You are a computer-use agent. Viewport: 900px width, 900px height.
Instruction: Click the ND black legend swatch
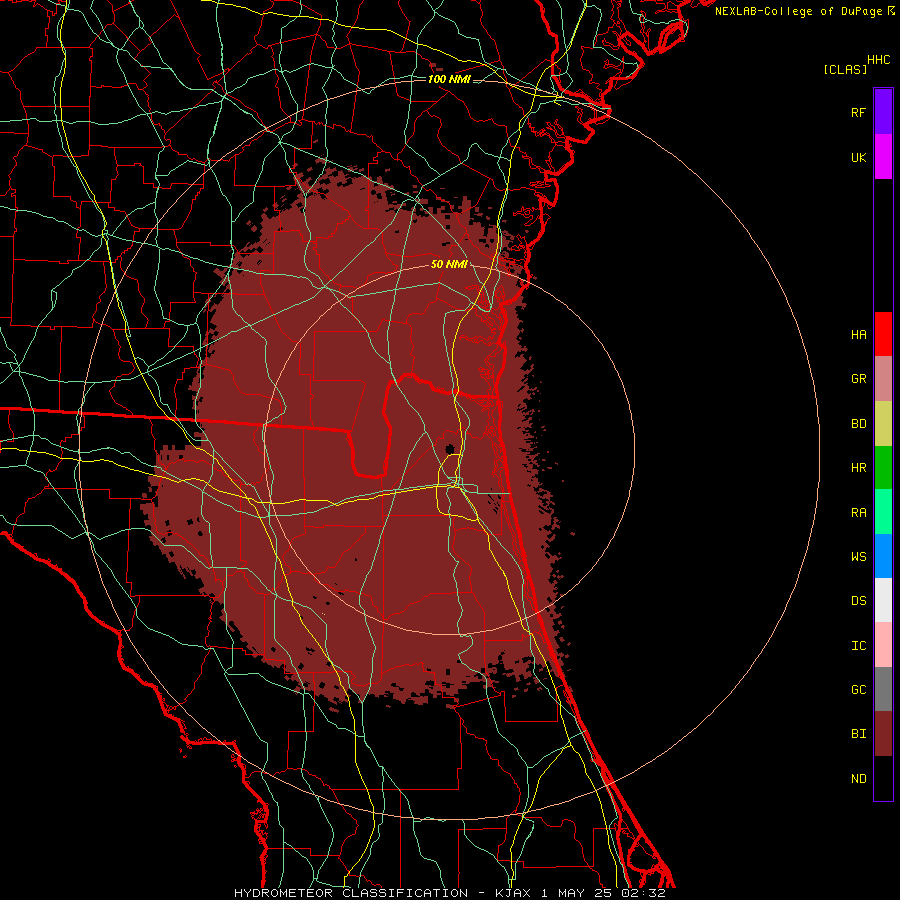(x=883, y=778)
